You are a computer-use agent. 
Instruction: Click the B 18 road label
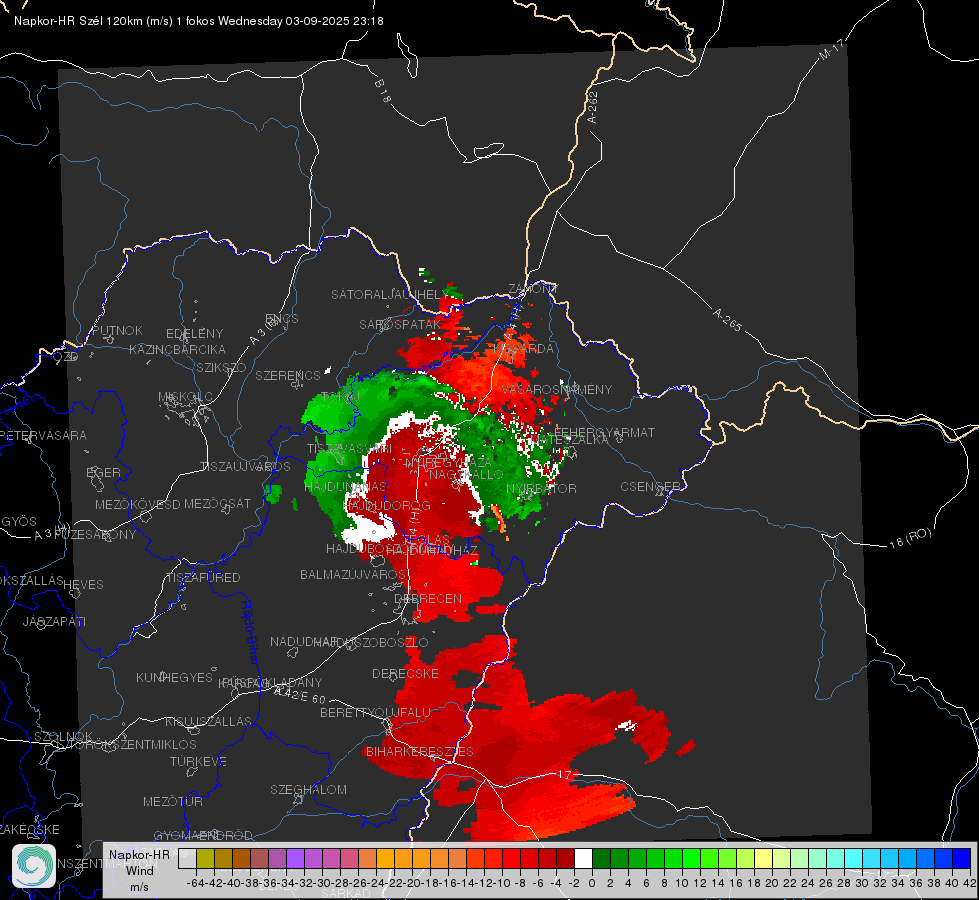coord(383,91)
